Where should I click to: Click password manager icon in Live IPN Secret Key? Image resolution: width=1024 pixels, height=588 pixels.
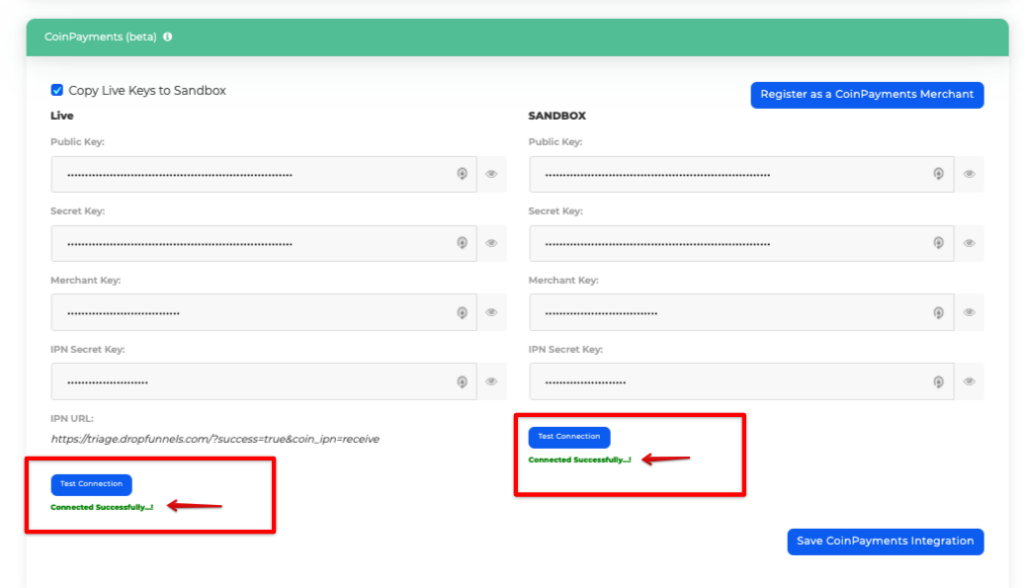461,381
